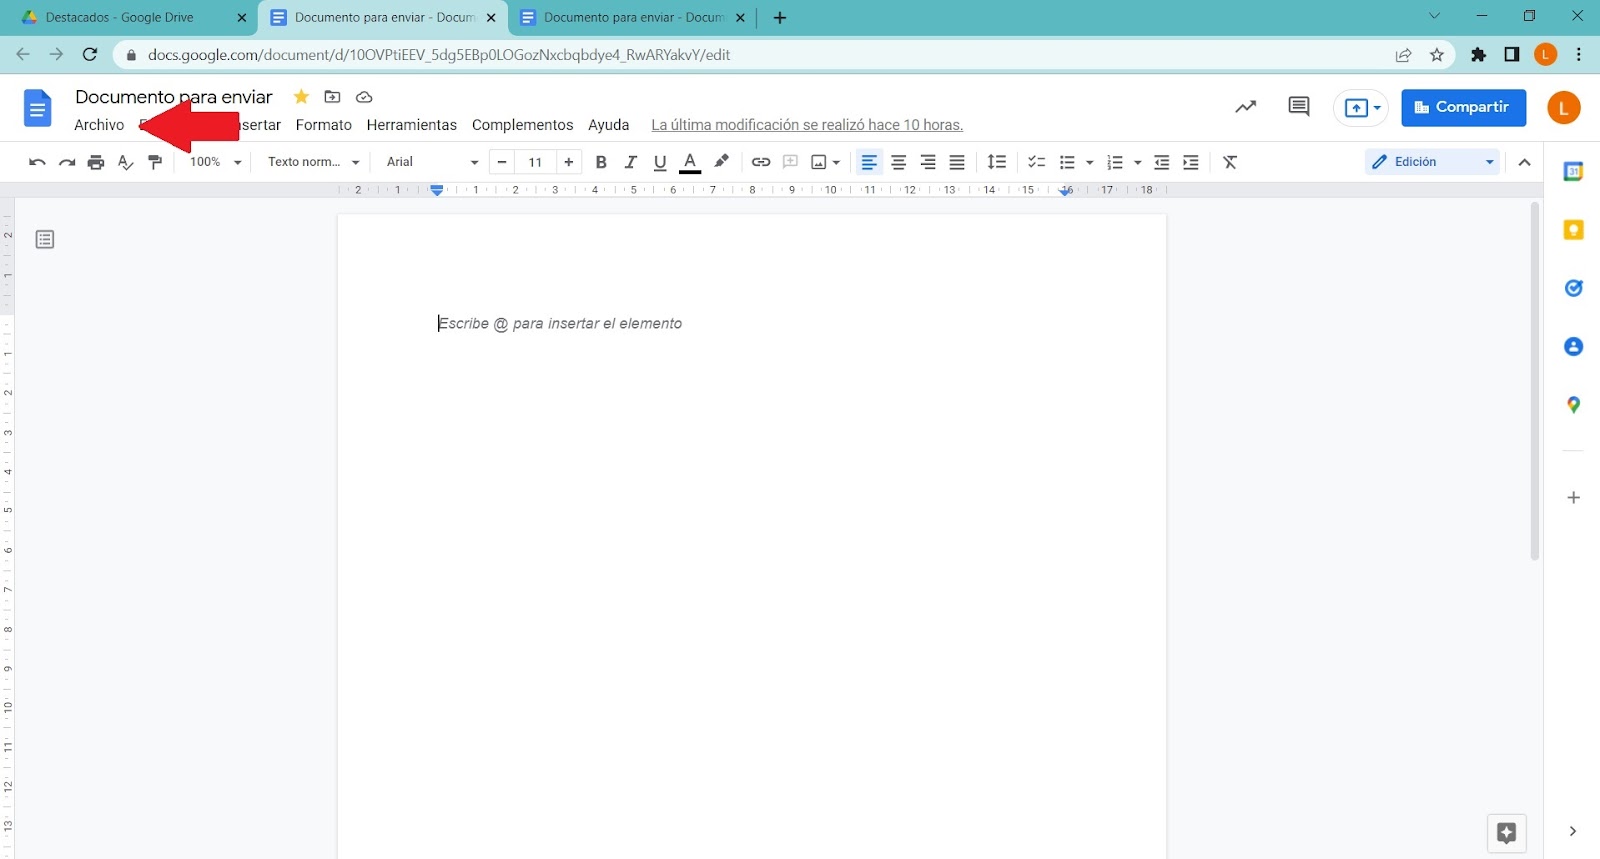The width and height of the screenshot is (1600, 859).
Task: Increase paragraph indent
Action: pyautogui.click(x=1191, y=162)
